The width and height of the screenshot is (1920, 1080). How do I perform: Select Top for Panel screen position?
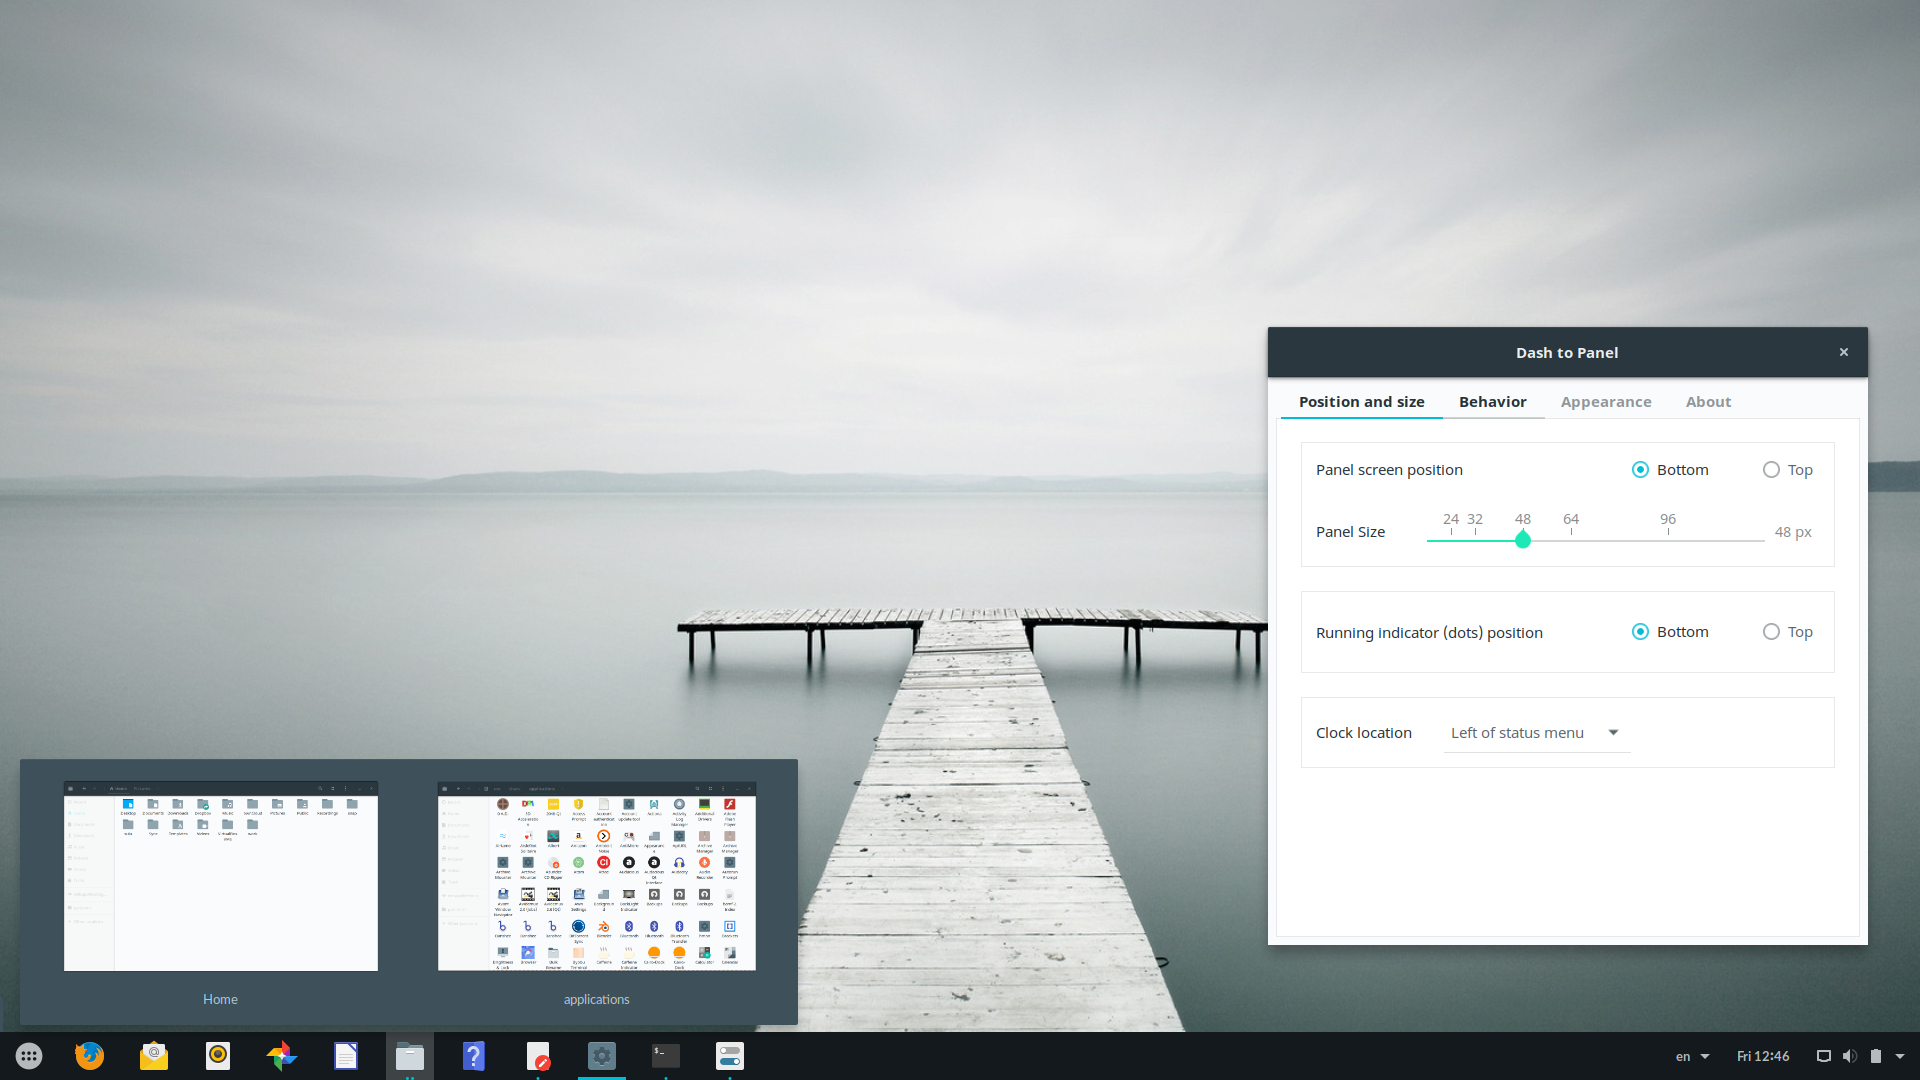pos(1771,469)
